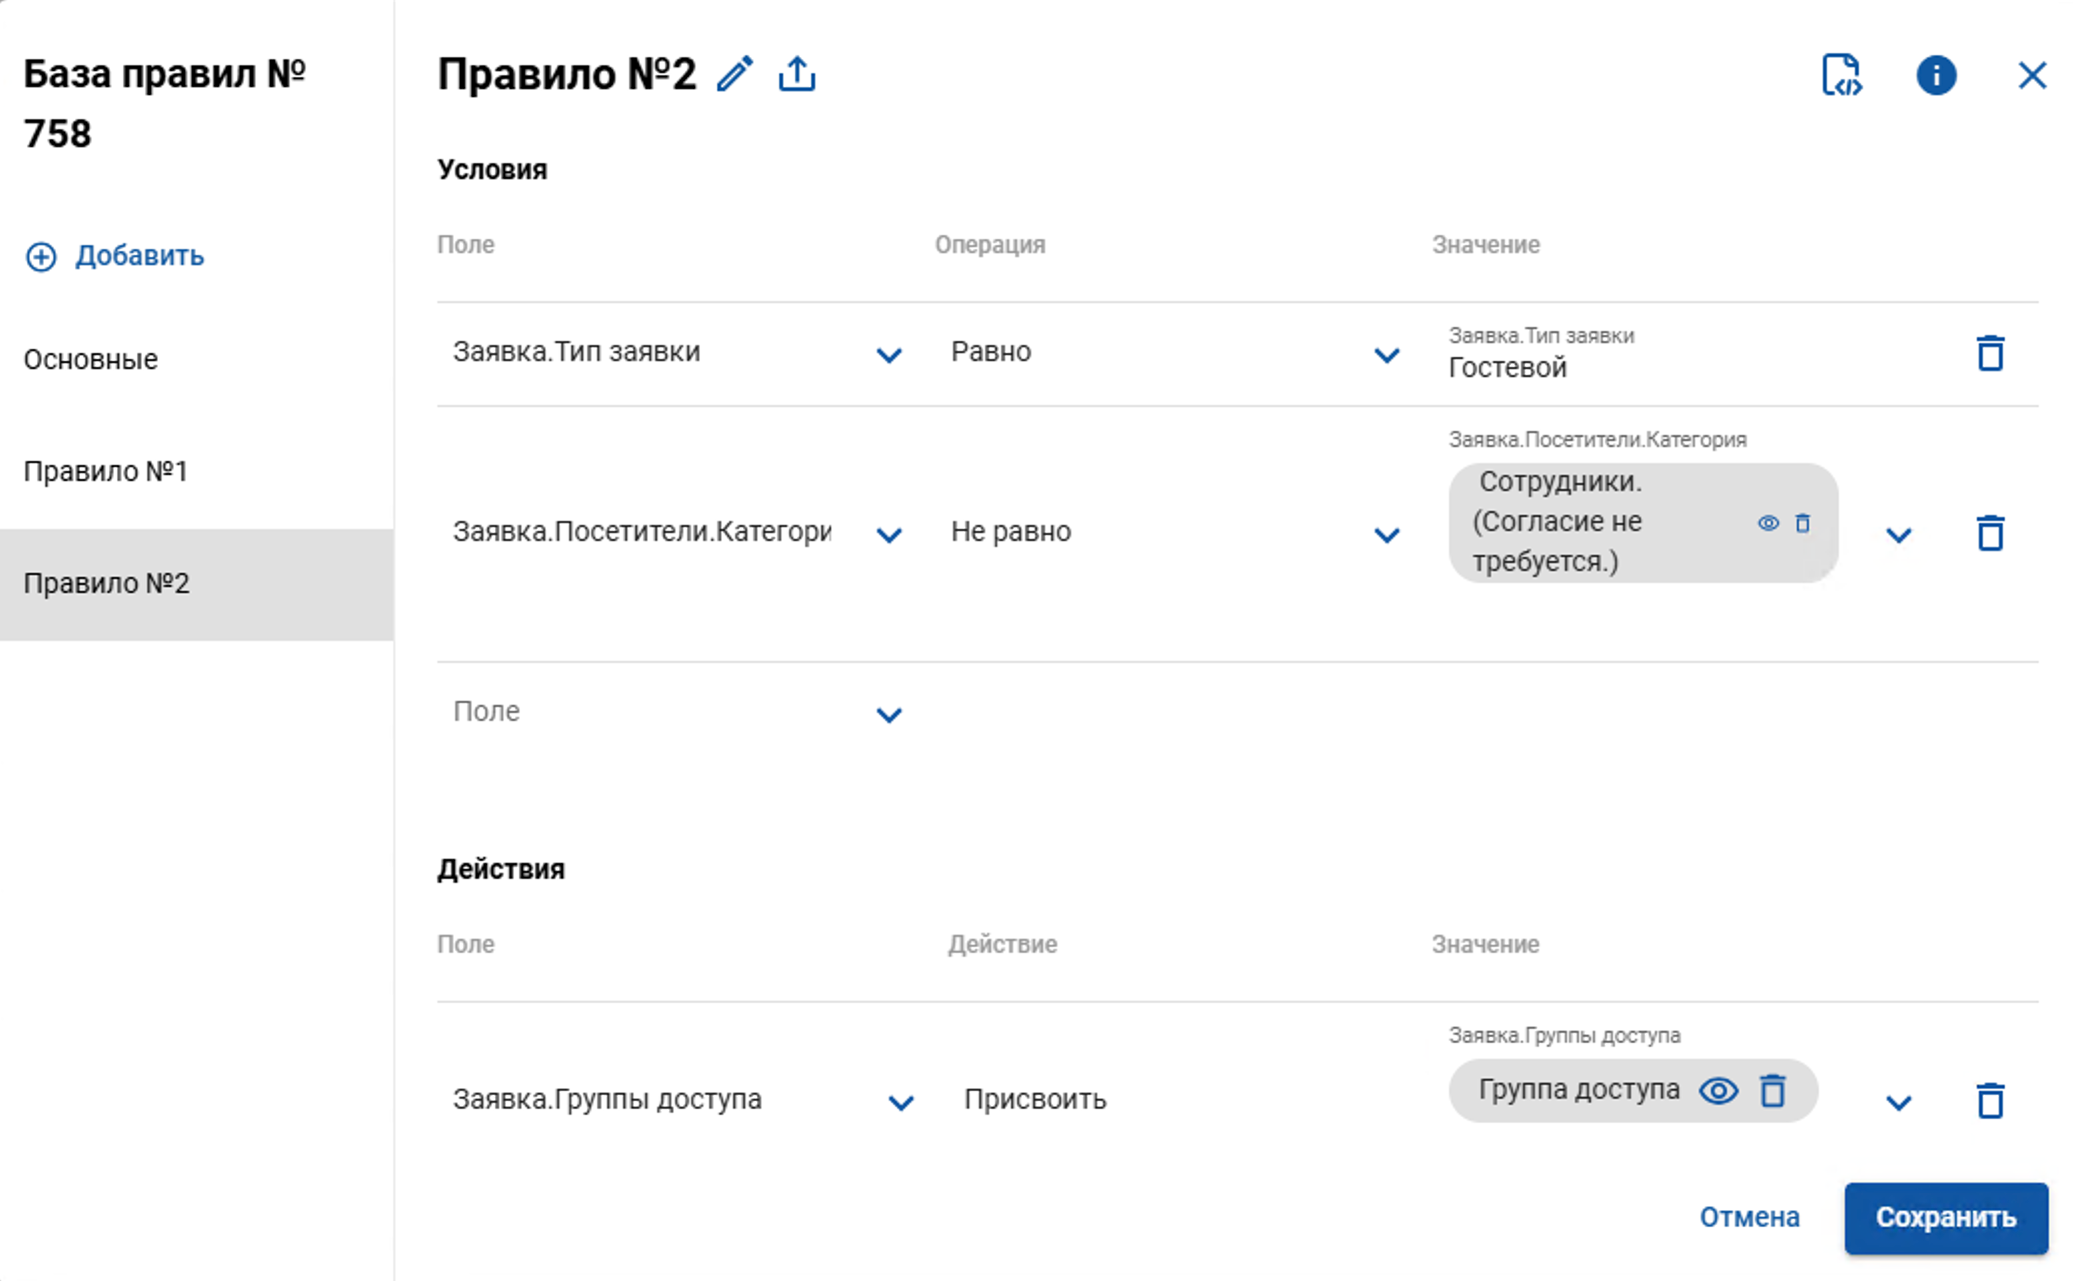Expand the empty Поле dropdown for new condition

pos(889,715)
